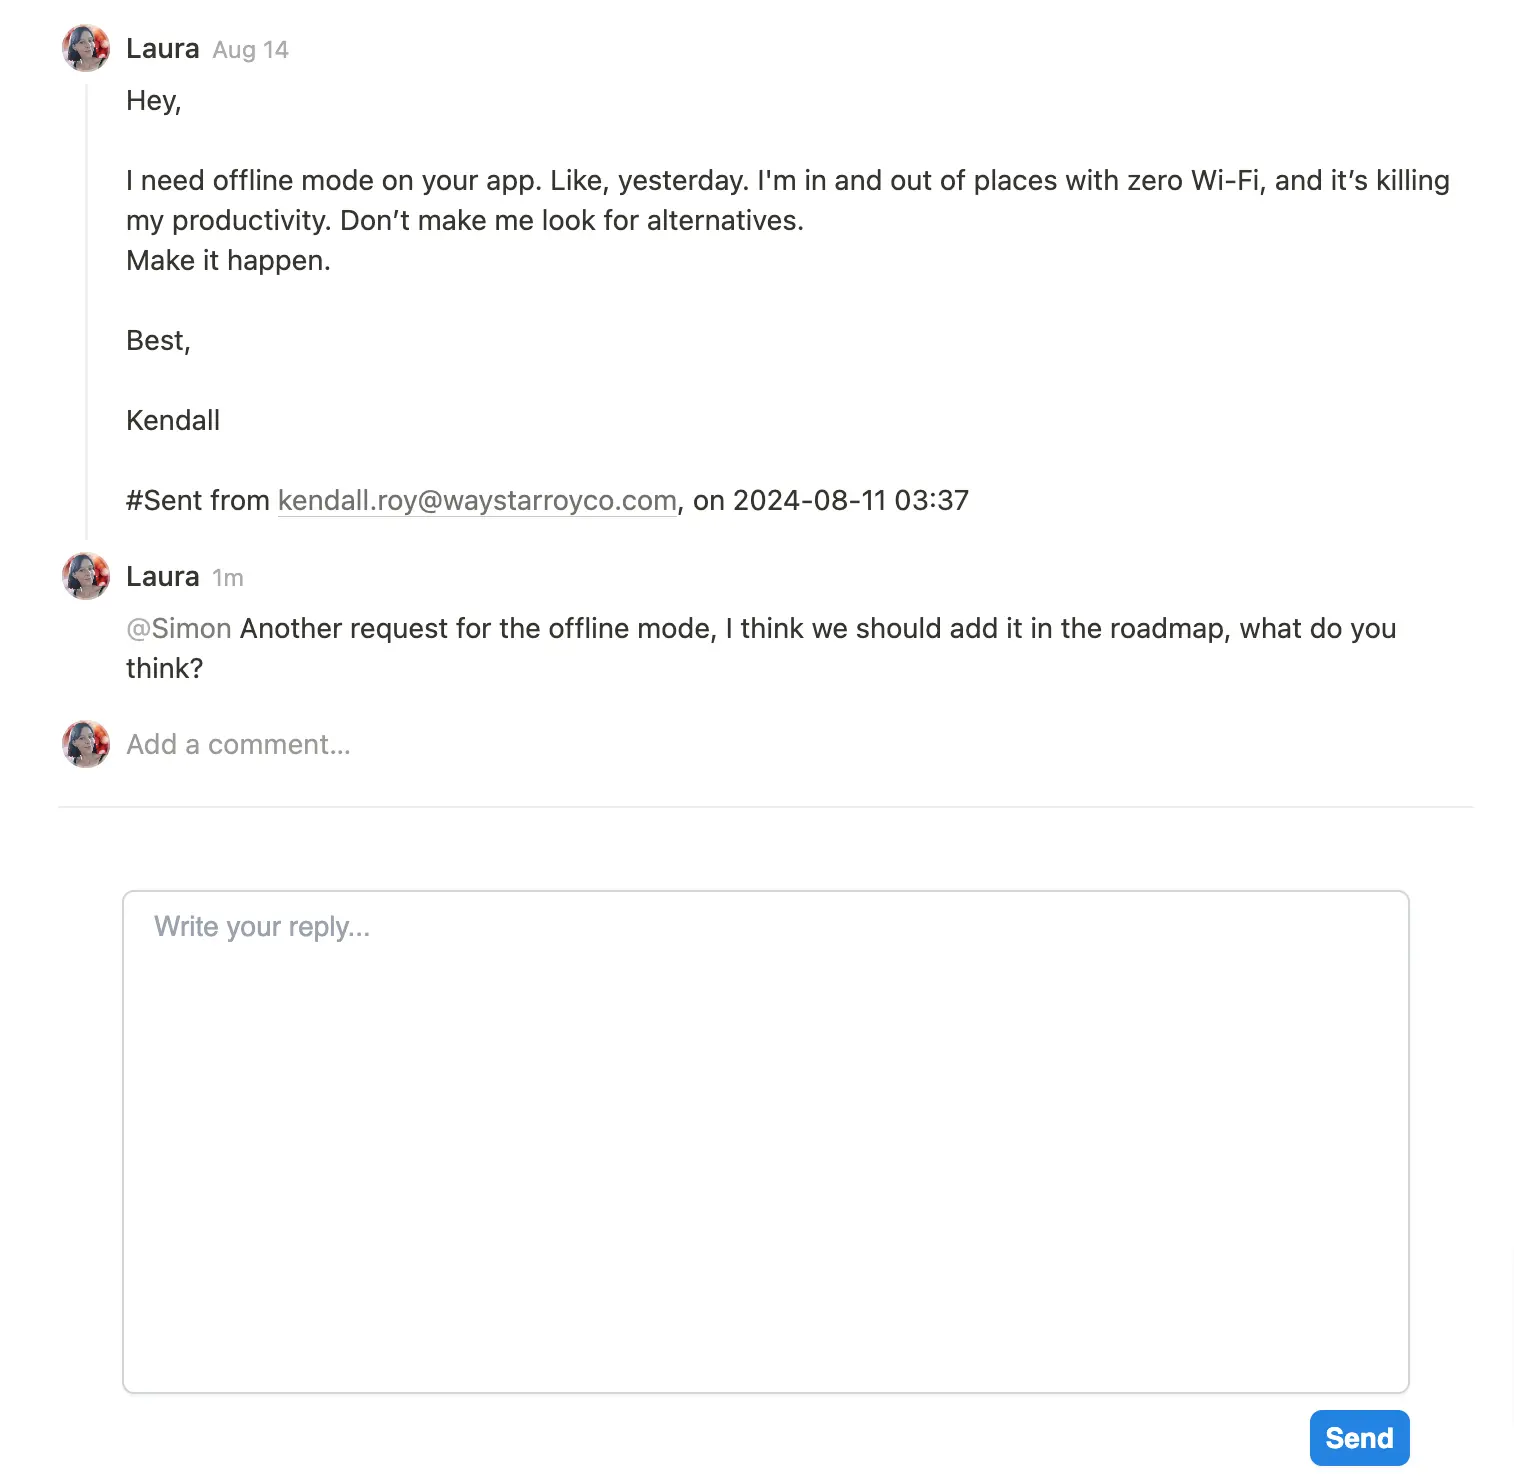Click the 1m timestamp
Viewport: 1514px width, 1482px height.
coord(228,578)
